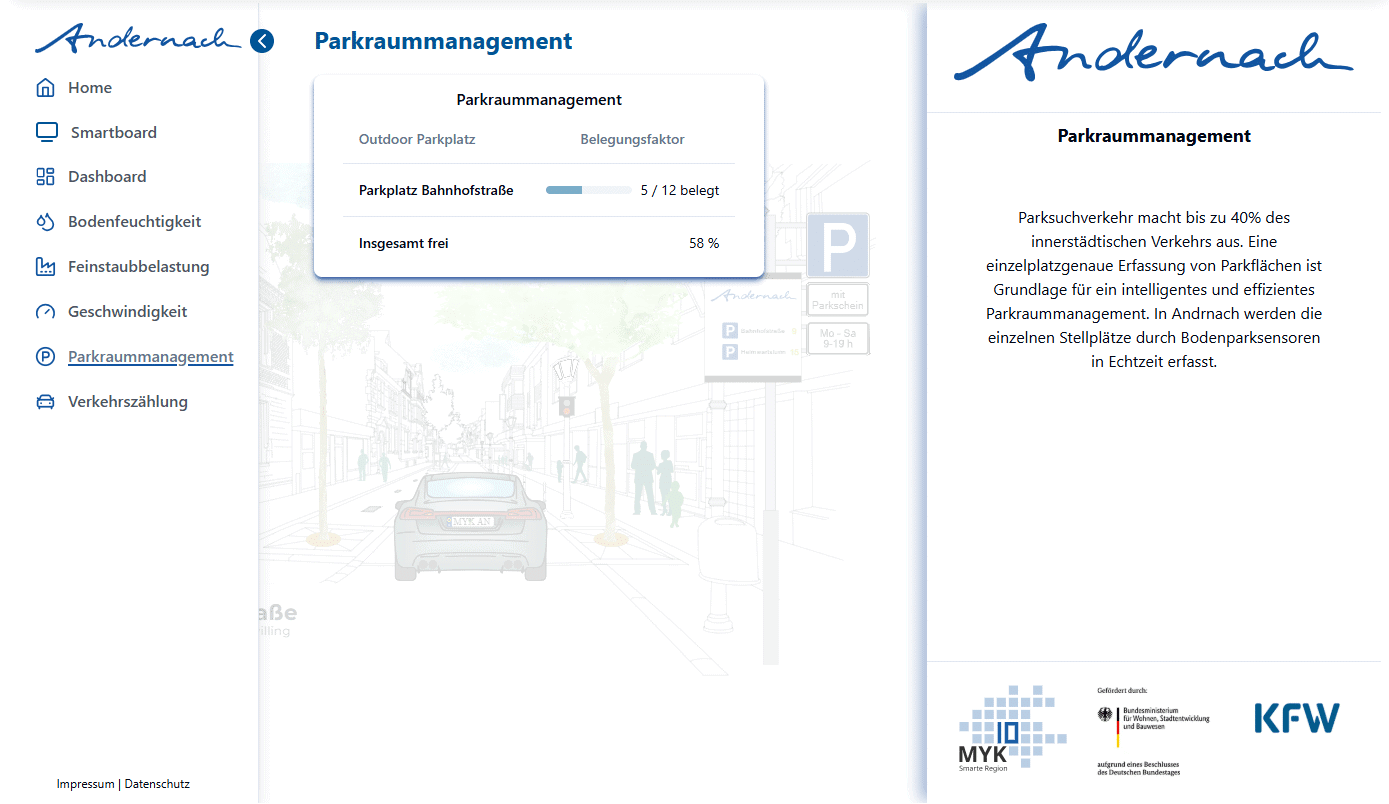This screenshot has height=804, width=1389.
Task: Click the Andernach logo in the sidebar
Action: tap(138, 40)
